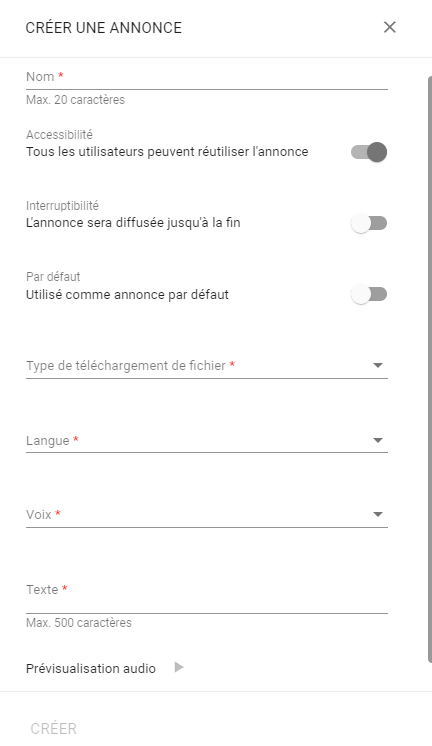This screenshot has width=432, height=746.
Task: Click the CRÉER UNE ANNONCE title
Action: click(104, 28)
